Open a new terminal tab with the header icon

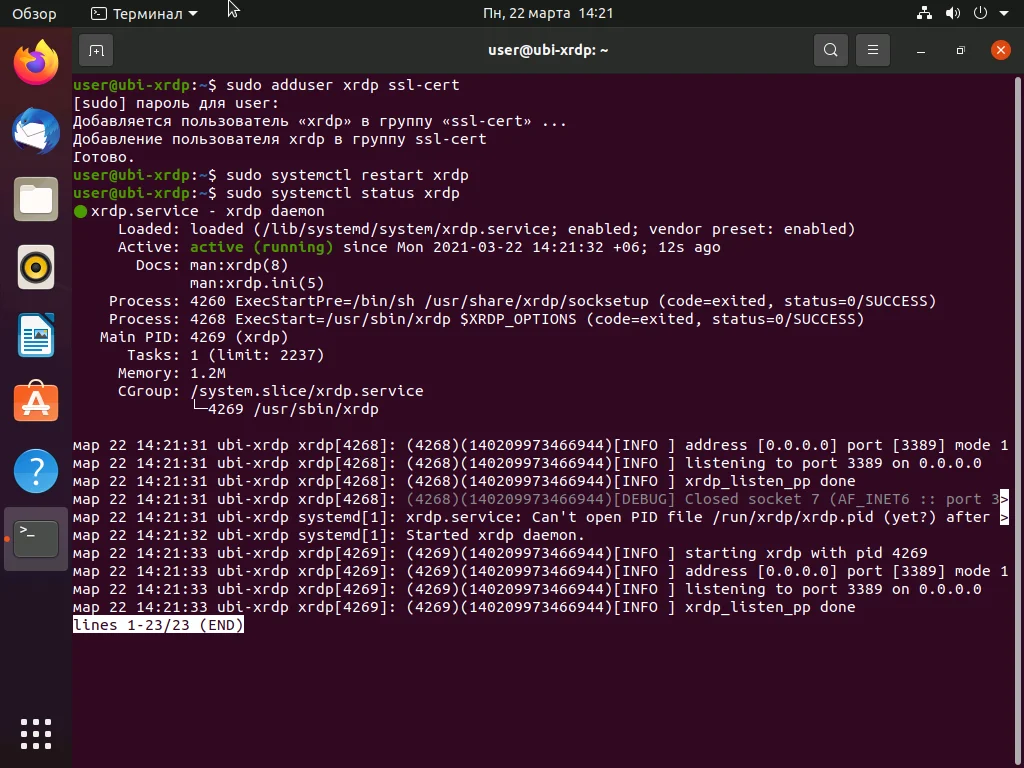click(x=95, y=49)
